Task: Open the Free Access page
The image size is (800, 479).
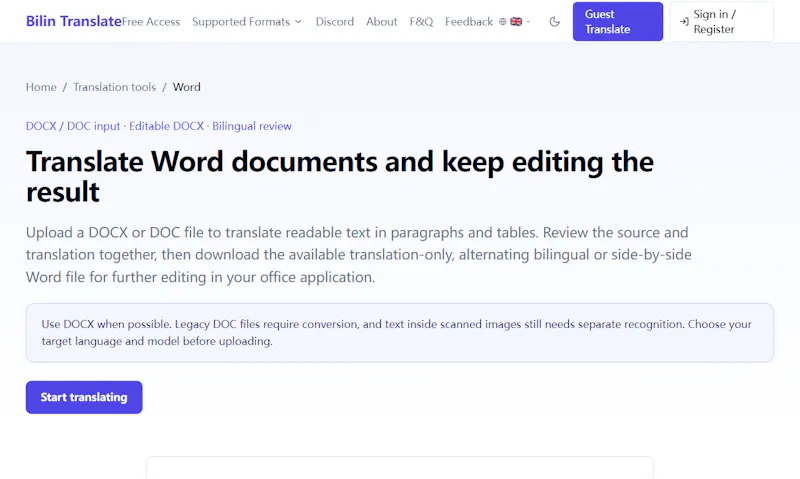Action: coord(151,21)
